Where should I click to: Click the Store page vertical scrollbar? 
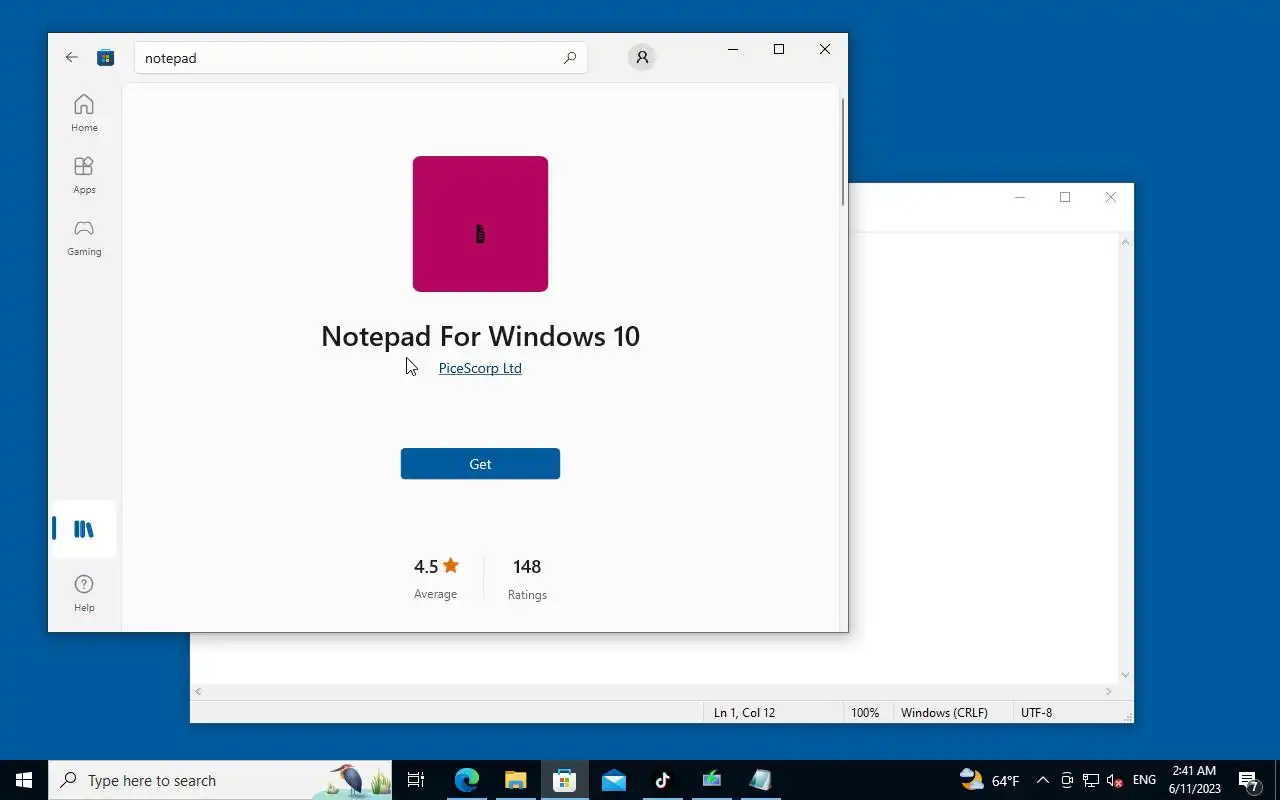click(843, 152)
